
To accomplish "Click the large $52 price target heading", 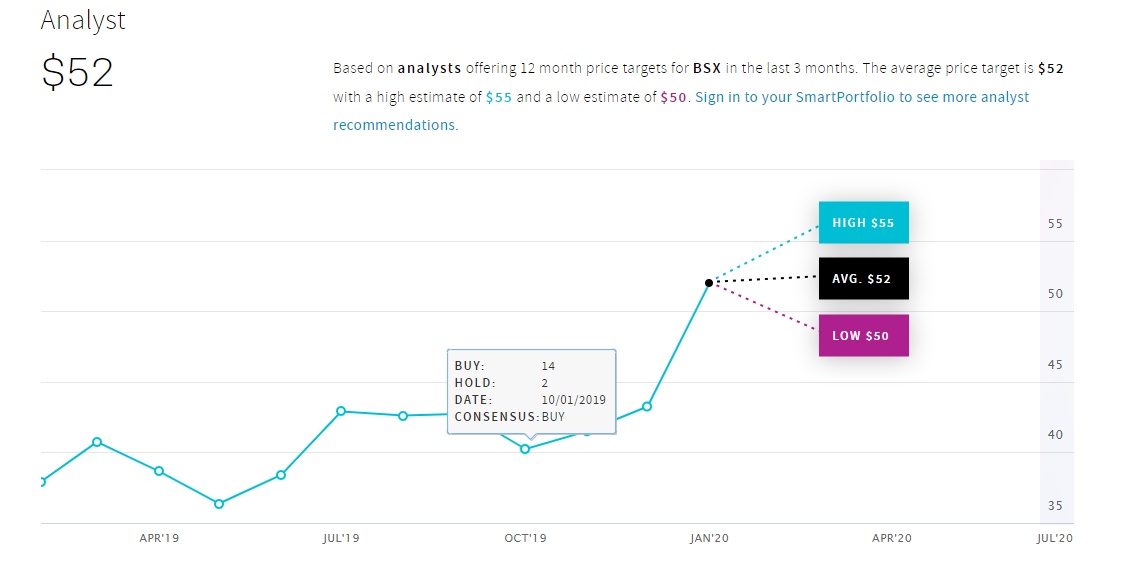I will (x=77, y=73).
